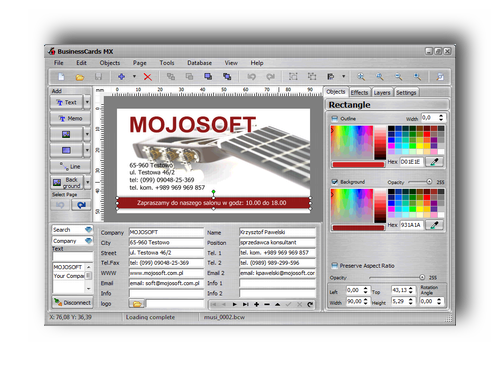The height and width of the screenshot is (370, 500).
Task: Browse for logo with folder button
Action: 137,304
